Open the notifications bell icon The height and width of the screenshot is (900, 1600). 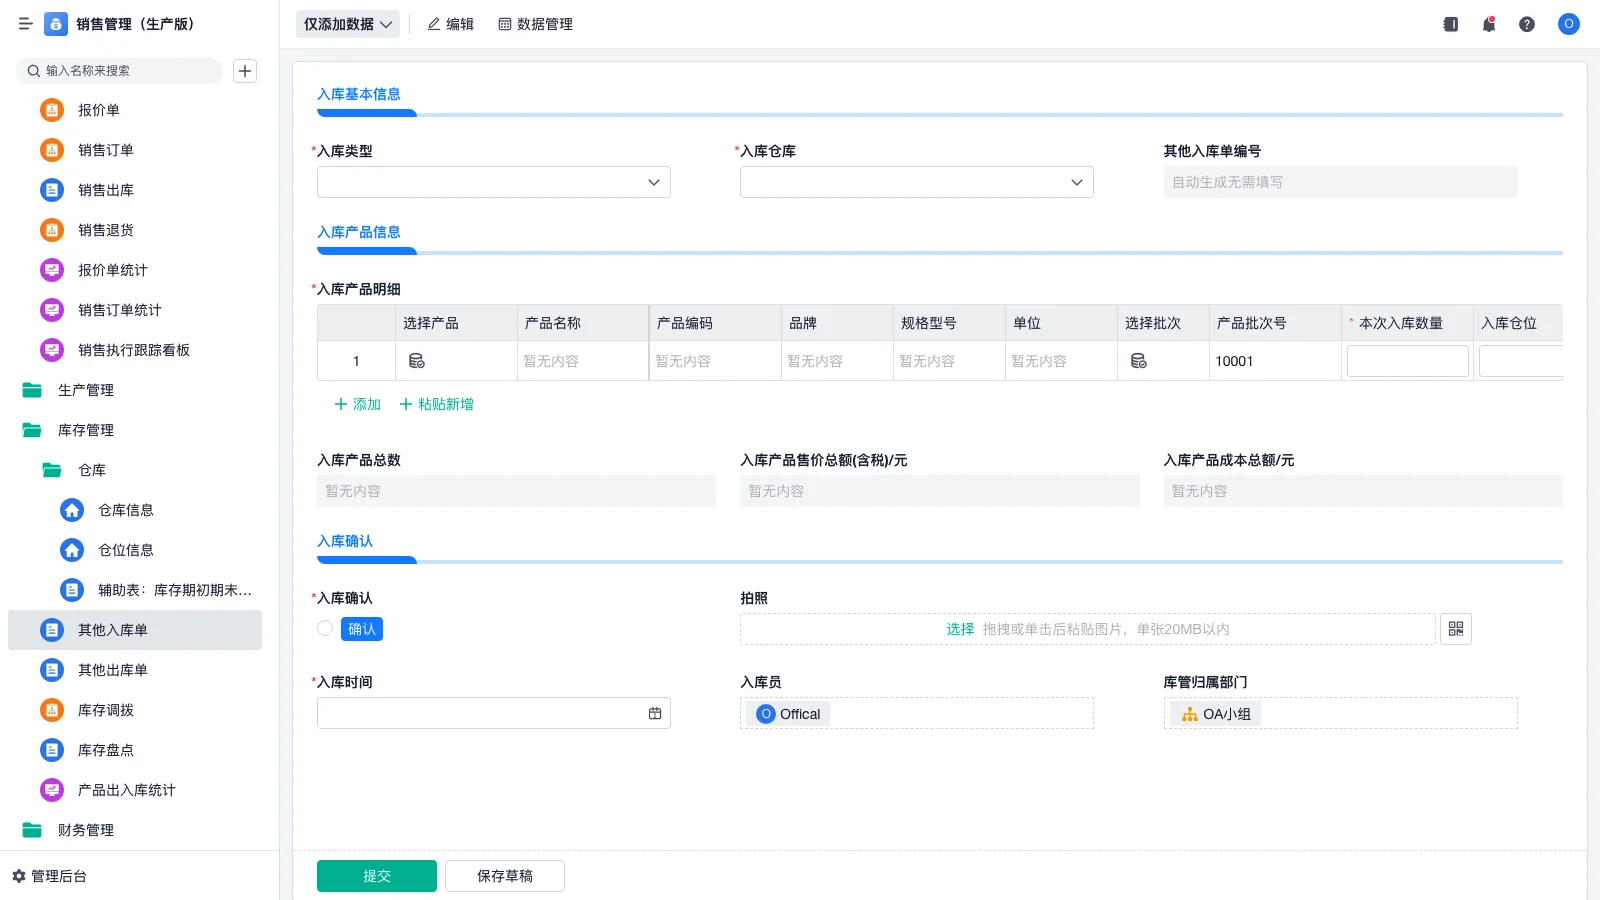[1489, 24]
